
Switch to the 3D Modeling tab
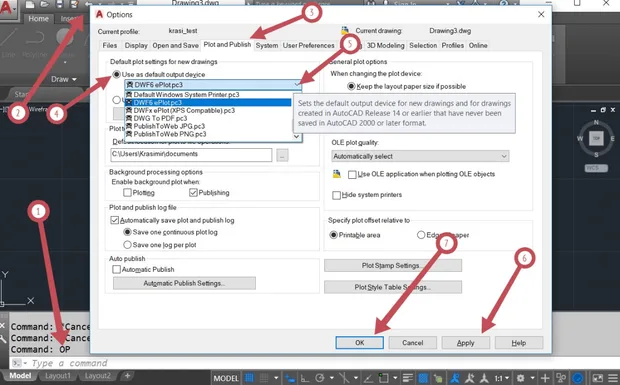click(385, 45)
